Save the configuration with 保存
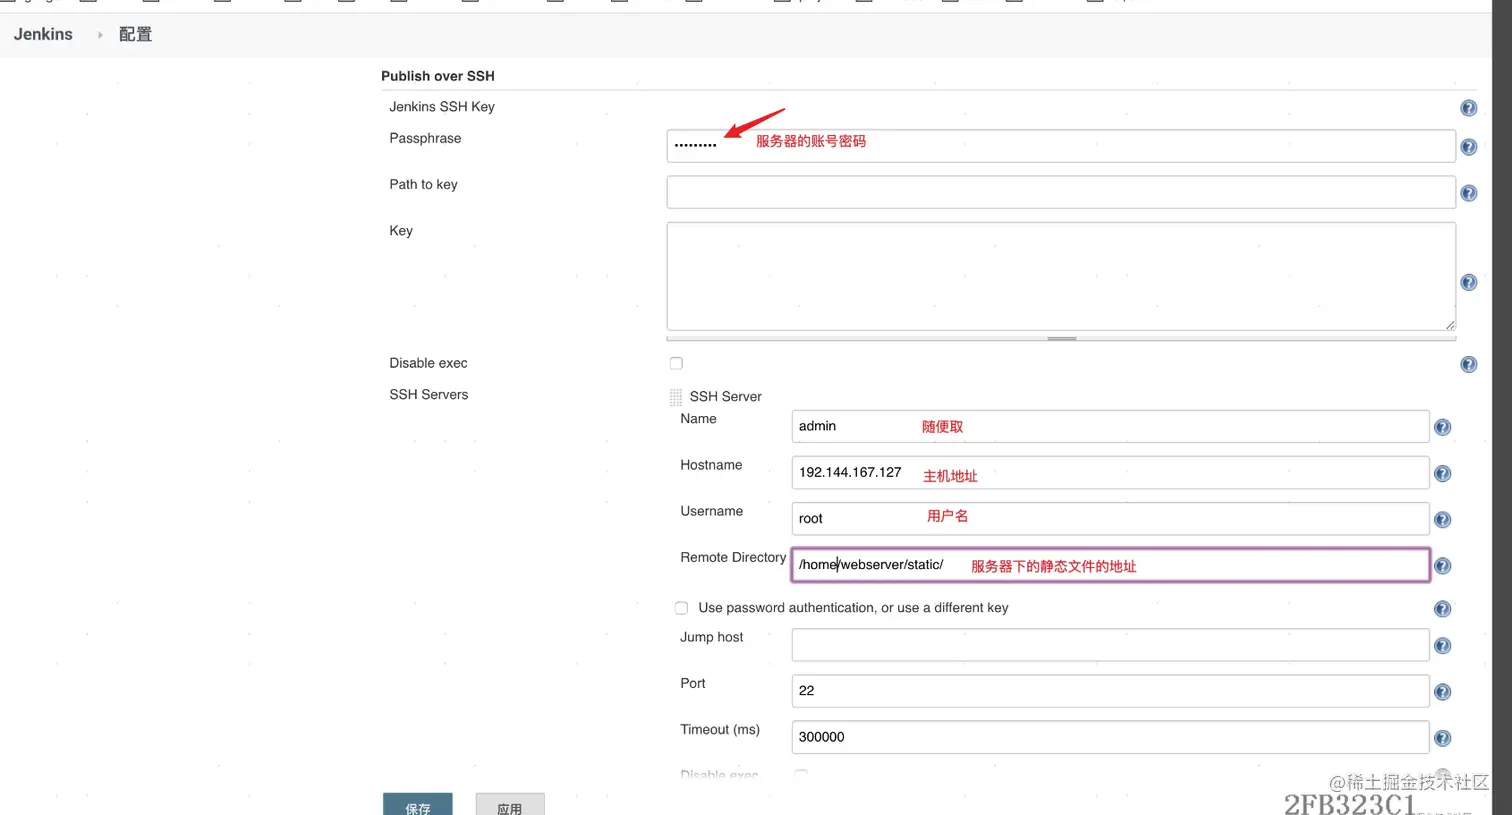 click(418, 805)
